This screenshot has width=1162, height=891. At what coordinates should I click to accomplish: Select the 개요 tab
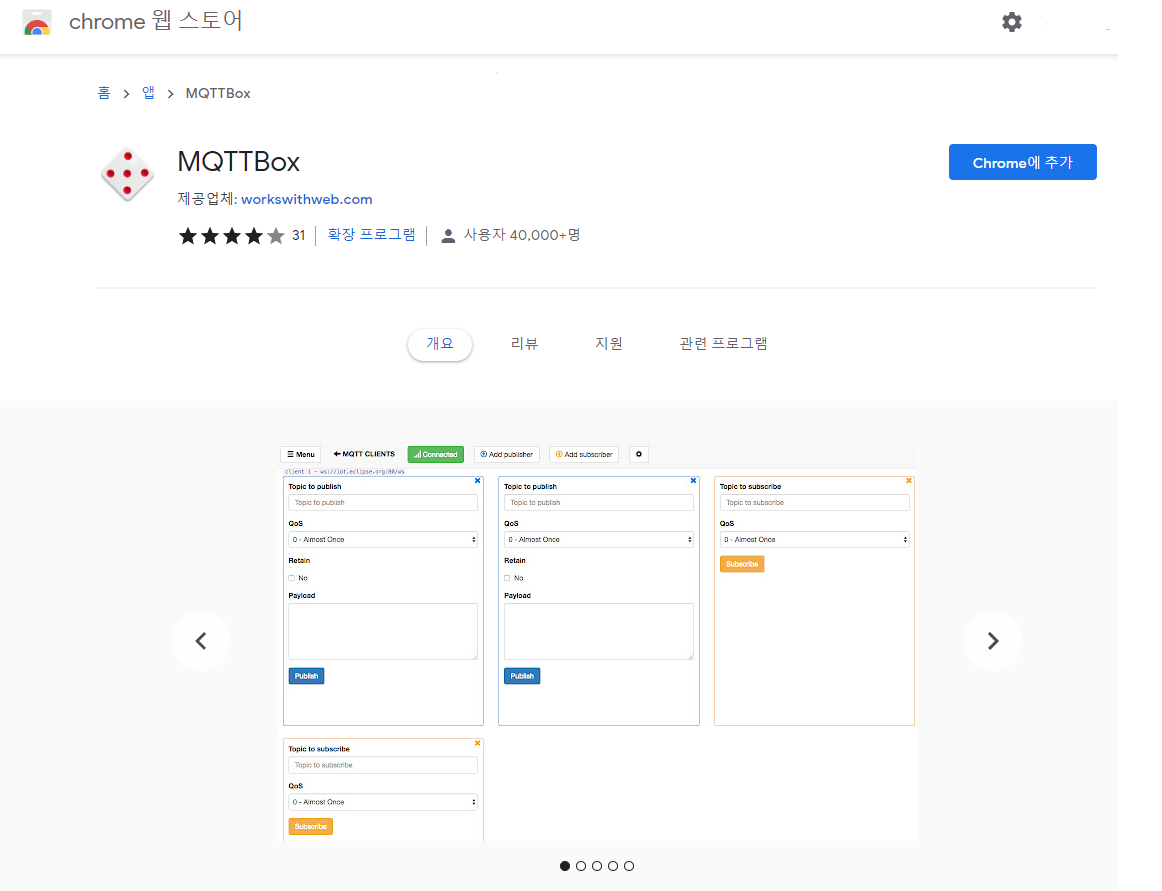click(440, 344)
